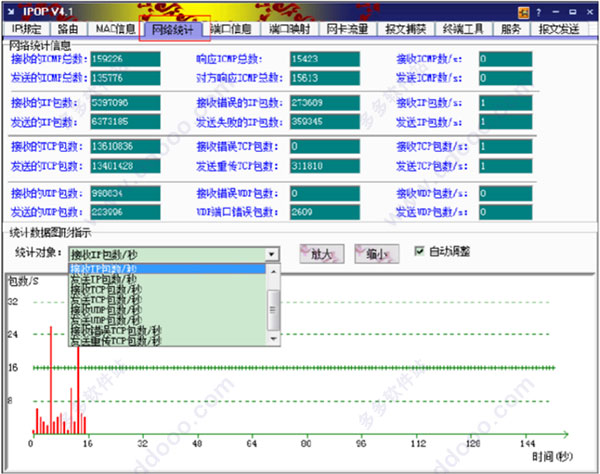This screenshot has width=600, height=474.
Task: Open the 报文发送 tab
Action: coord(559,29)
